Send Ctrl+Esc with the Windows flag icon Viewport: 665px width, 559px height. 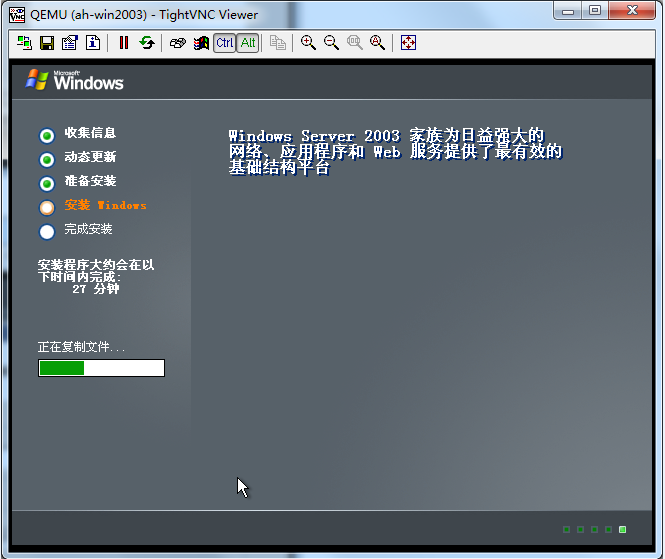[x=201, y=43]
